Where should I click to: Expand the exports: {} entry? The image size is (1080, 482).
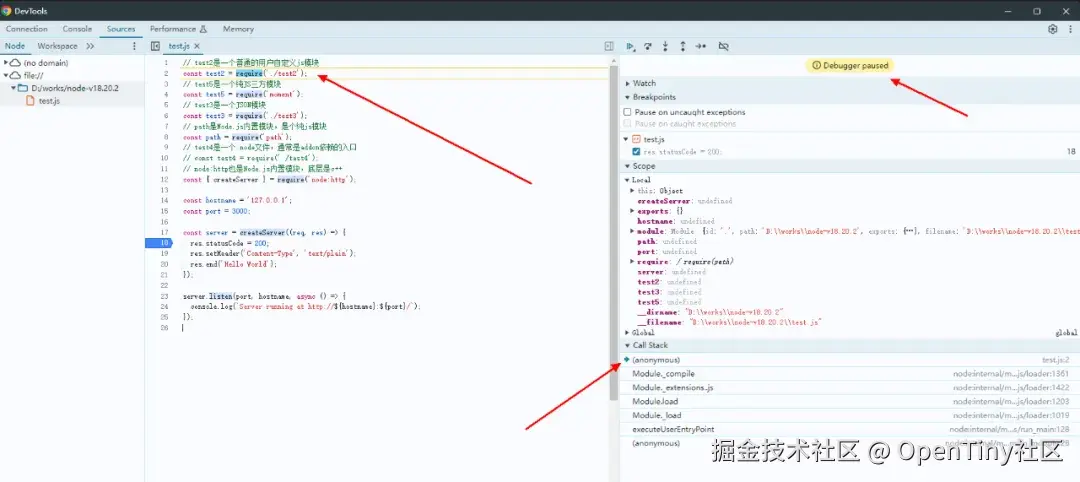click(633, 211)
